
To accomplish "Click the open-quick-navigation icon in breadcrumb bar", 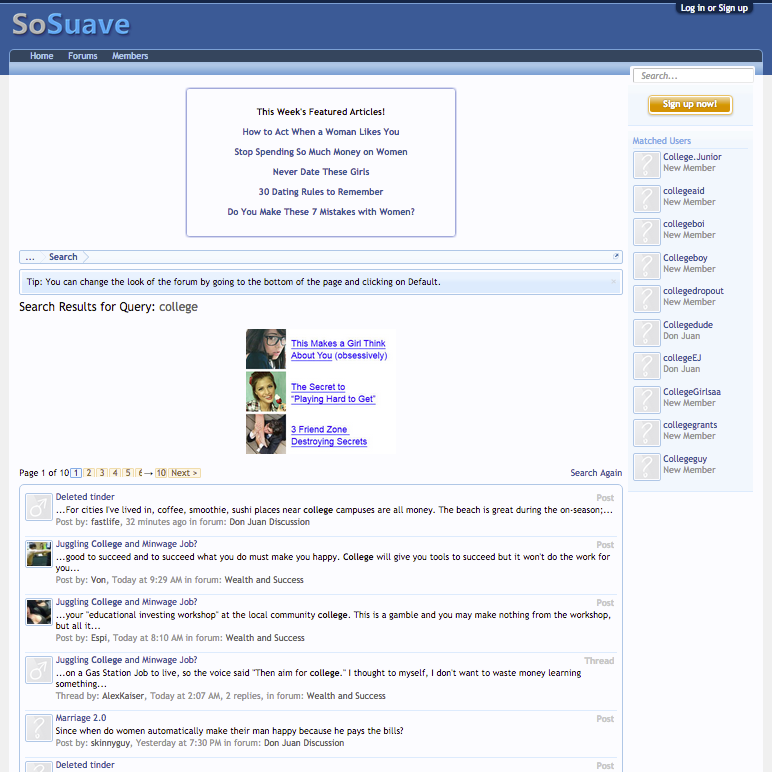I will 615,256.
